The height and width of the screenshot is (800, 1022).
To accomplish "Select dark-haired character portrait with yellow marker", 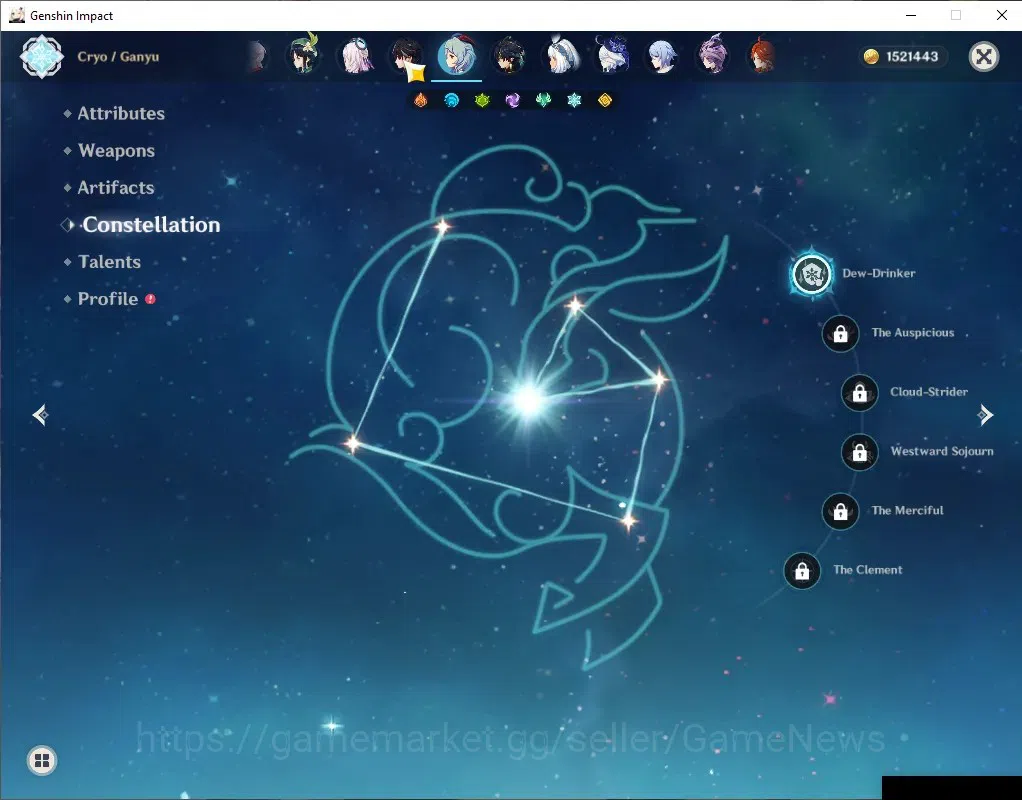I will [407, 57].
